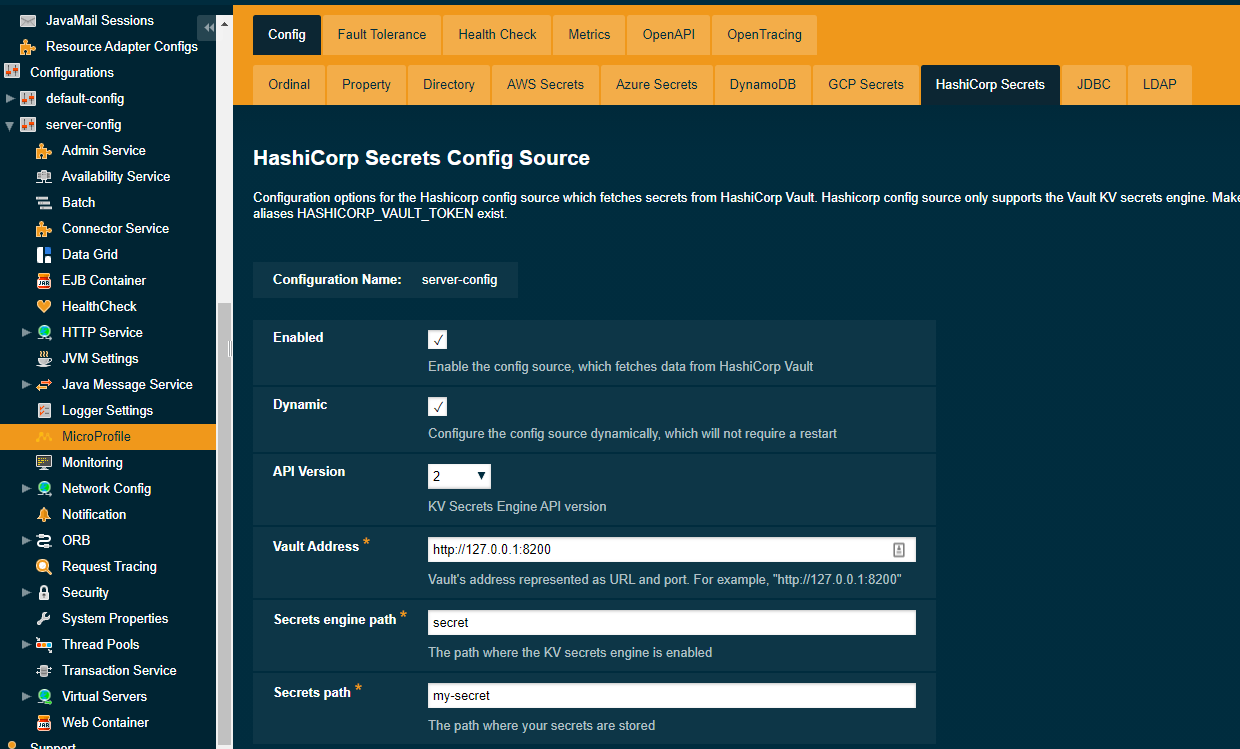Collapse the server-config tree node

(x=9, y=124)
